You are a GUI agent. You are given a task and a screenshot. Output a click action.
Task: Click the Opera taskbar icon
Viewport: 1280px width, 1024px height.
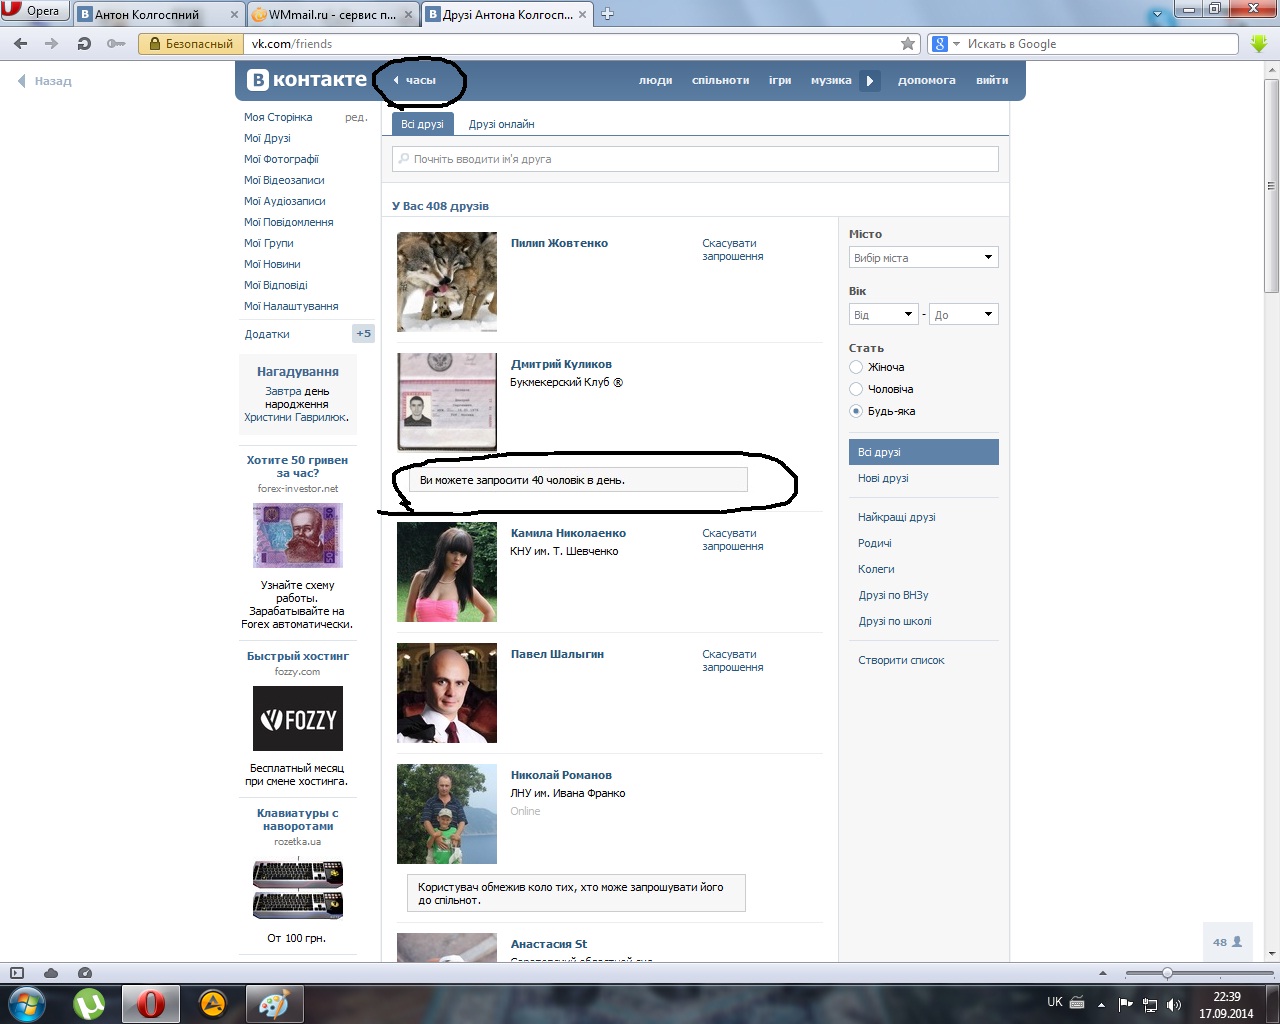click(x=151, y=1003)
